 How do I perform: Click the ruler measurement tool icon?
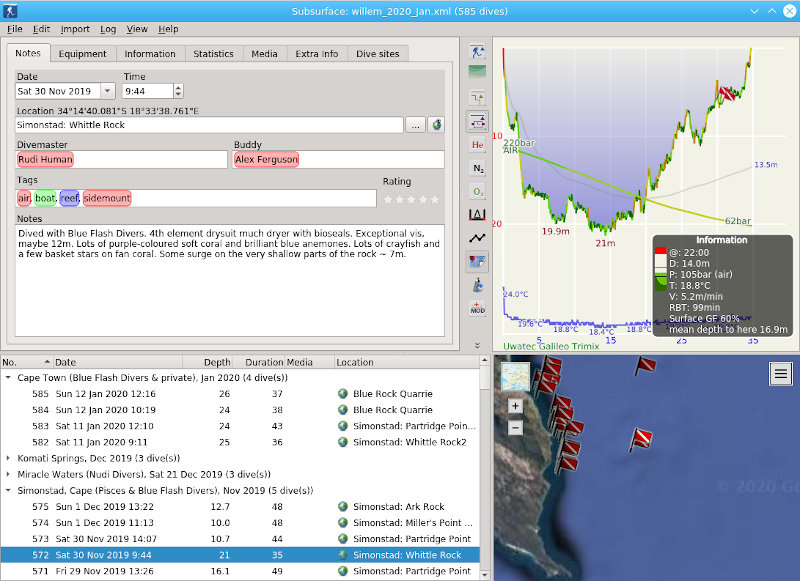point(477,214)
